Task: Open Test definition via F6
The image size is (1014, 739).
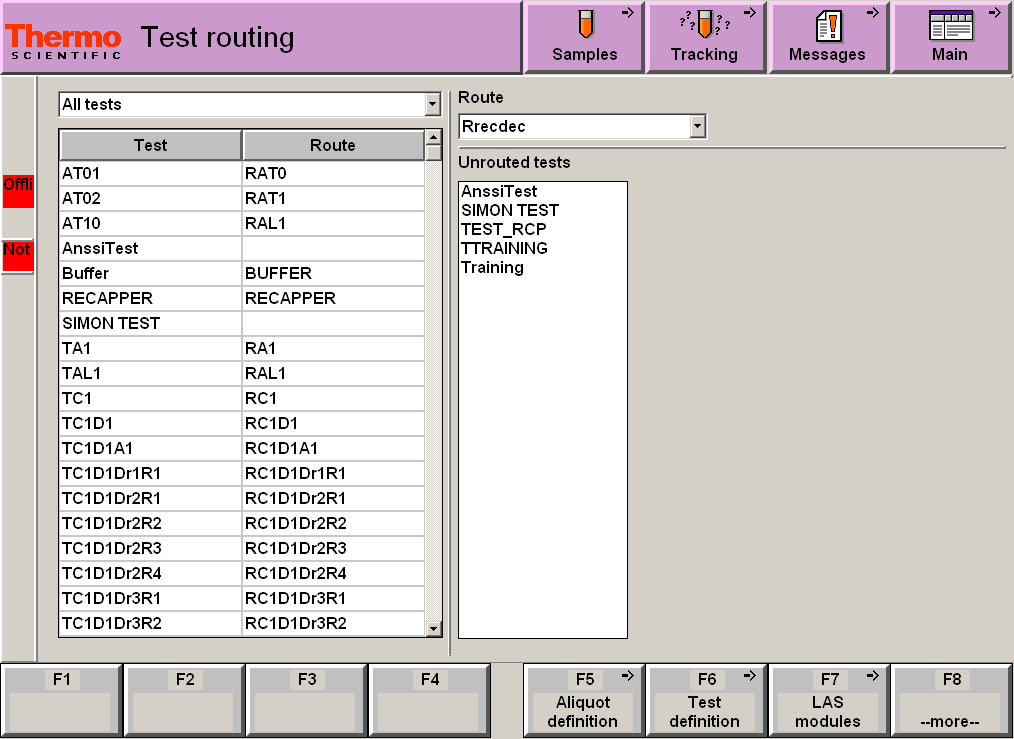Action: pyautogui.click(x=706, y=699)
